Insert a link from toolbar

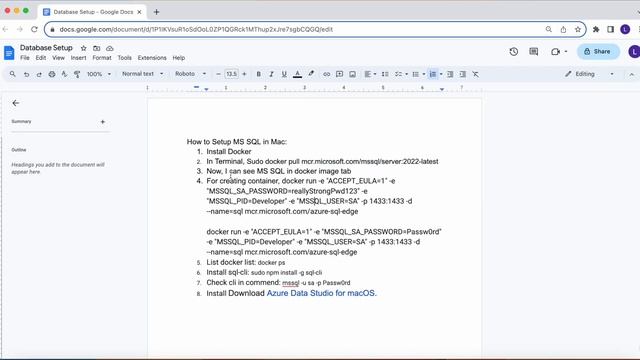pyautogui.click(x=327, y=74)
